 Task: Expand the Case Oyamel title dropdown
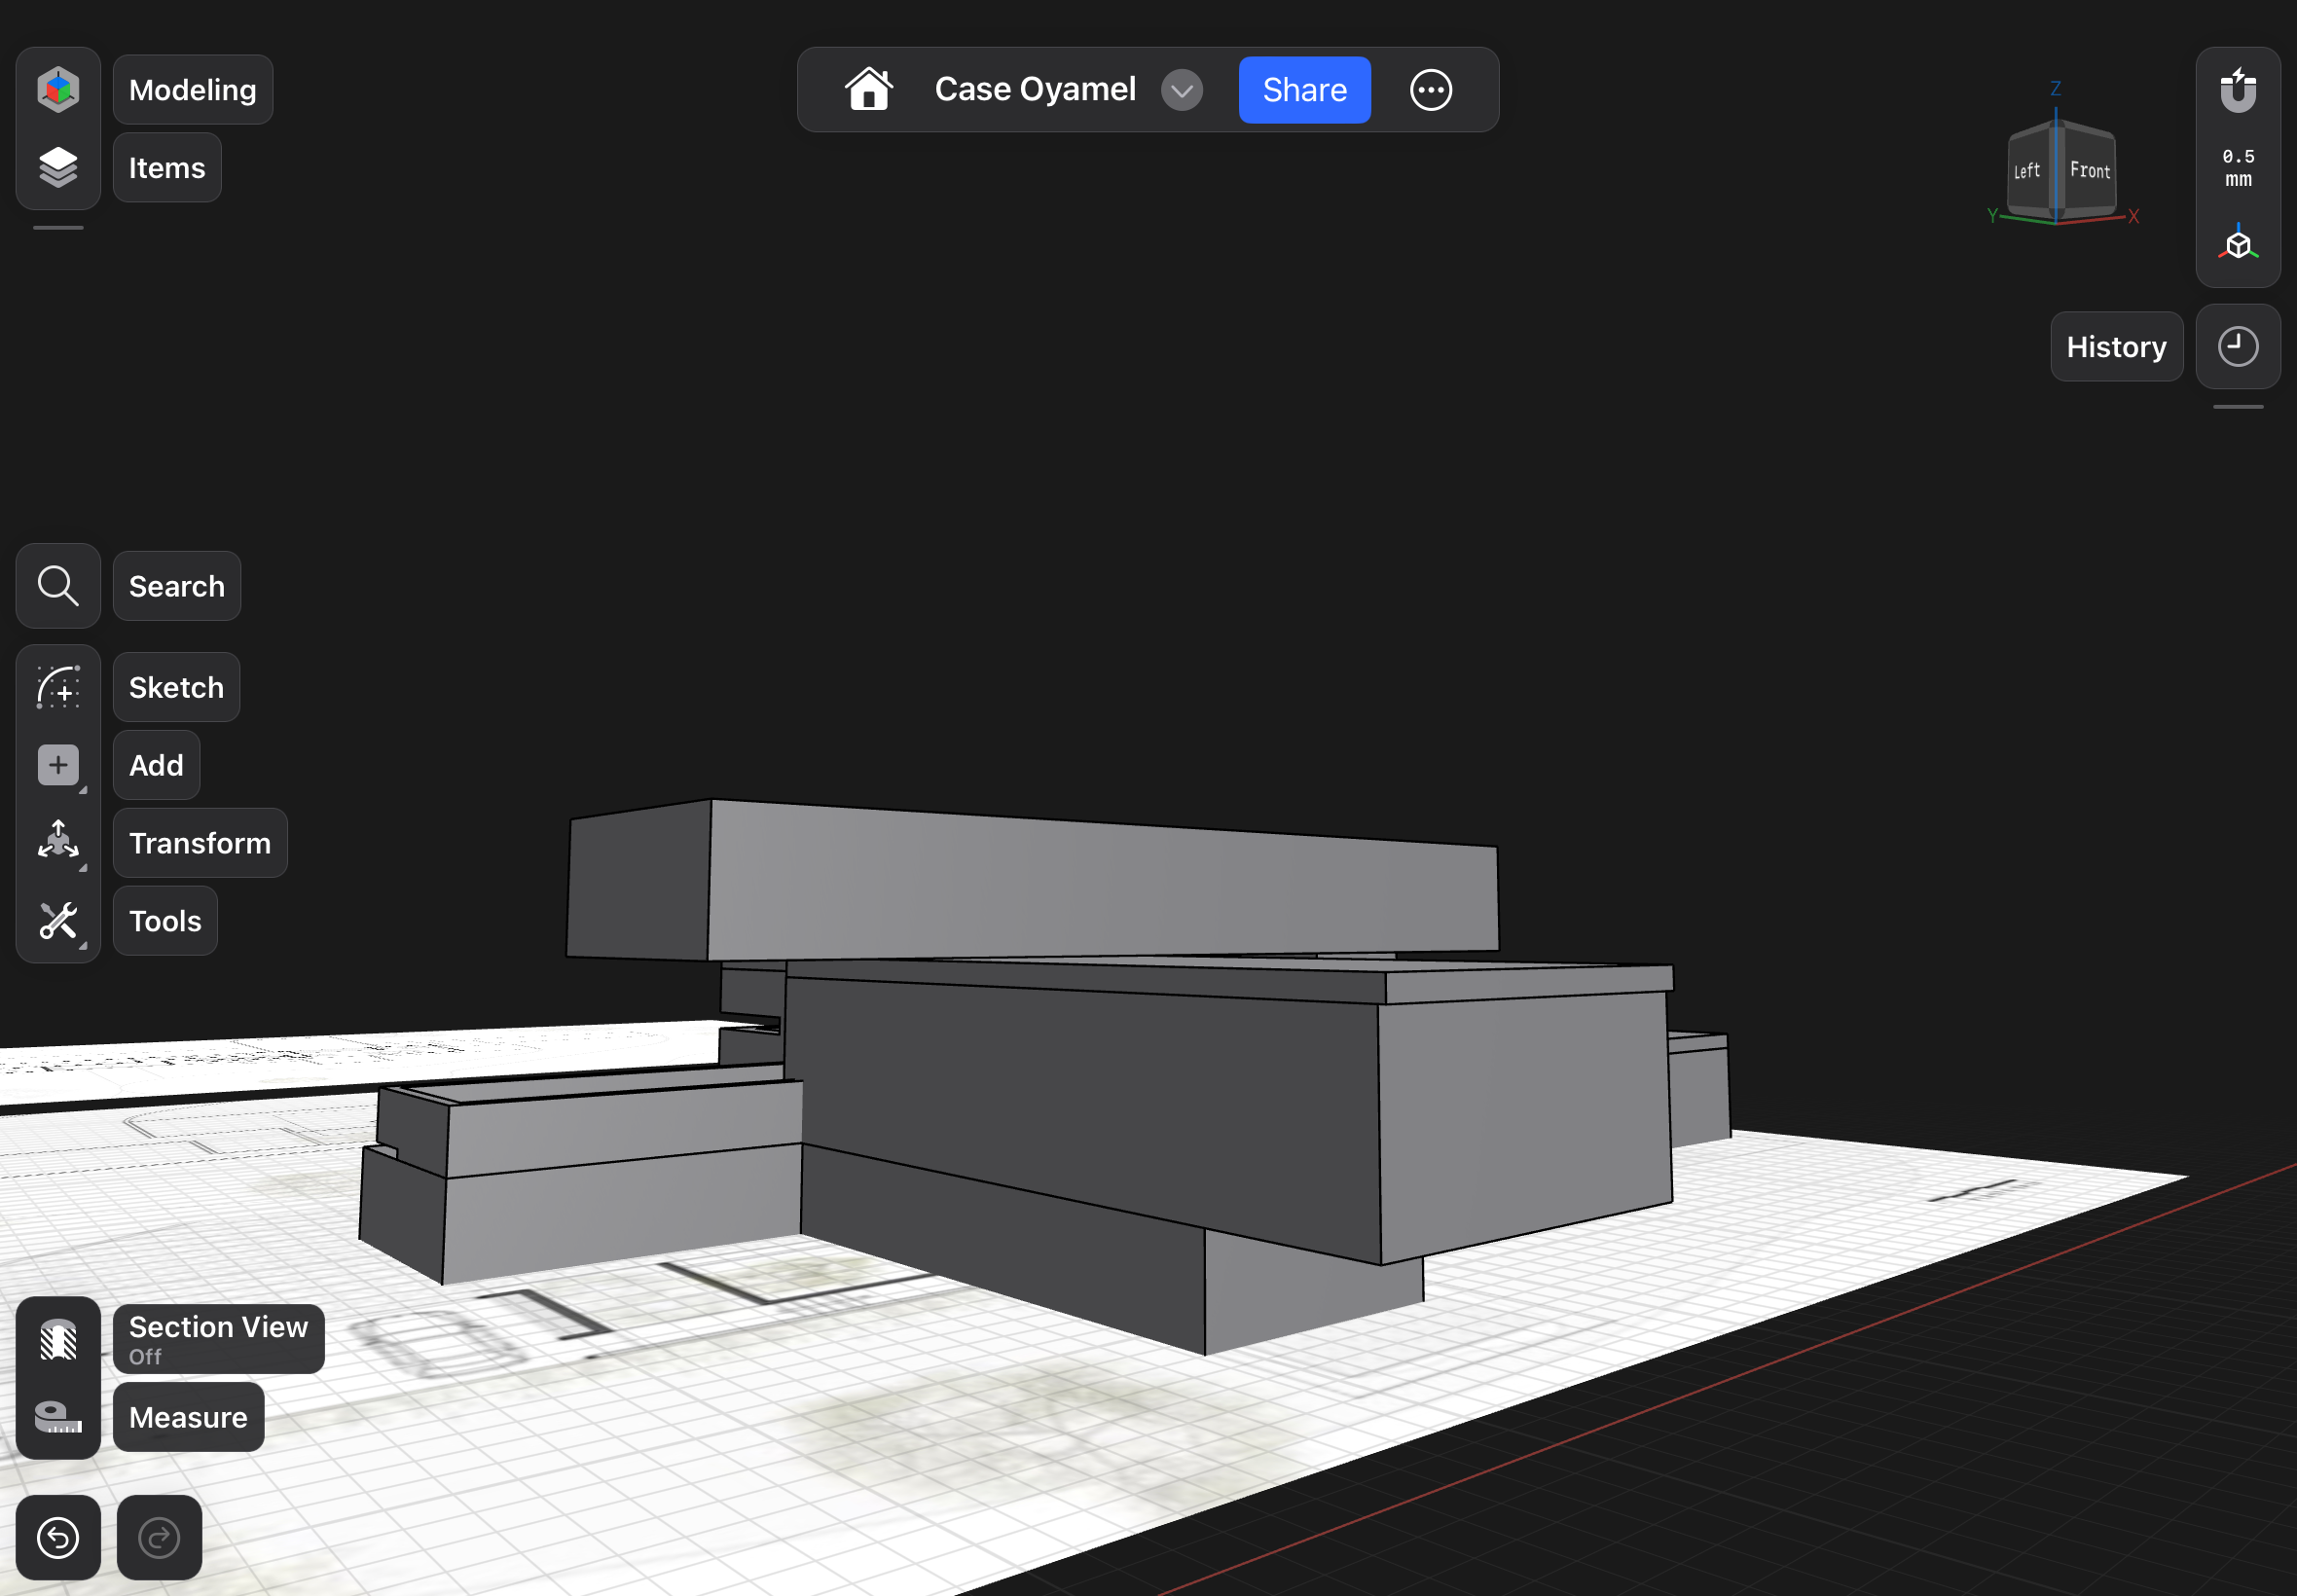tap(1181, 90)
